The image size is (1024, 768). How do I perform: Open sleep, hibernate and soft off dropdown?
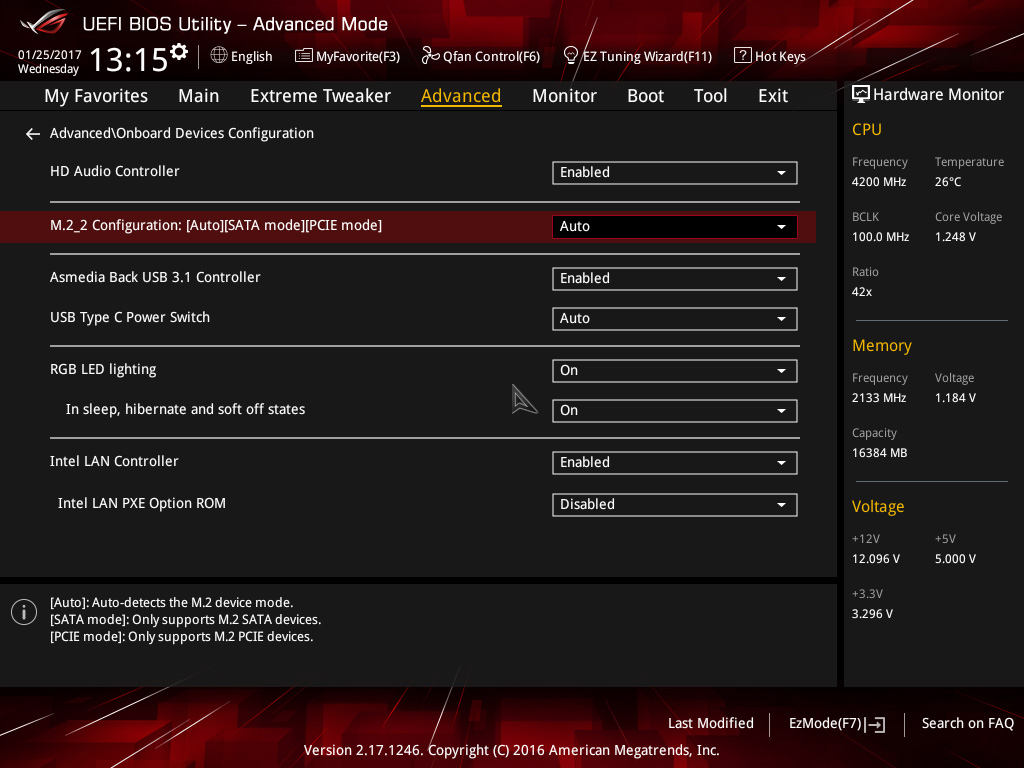[675, 411]
